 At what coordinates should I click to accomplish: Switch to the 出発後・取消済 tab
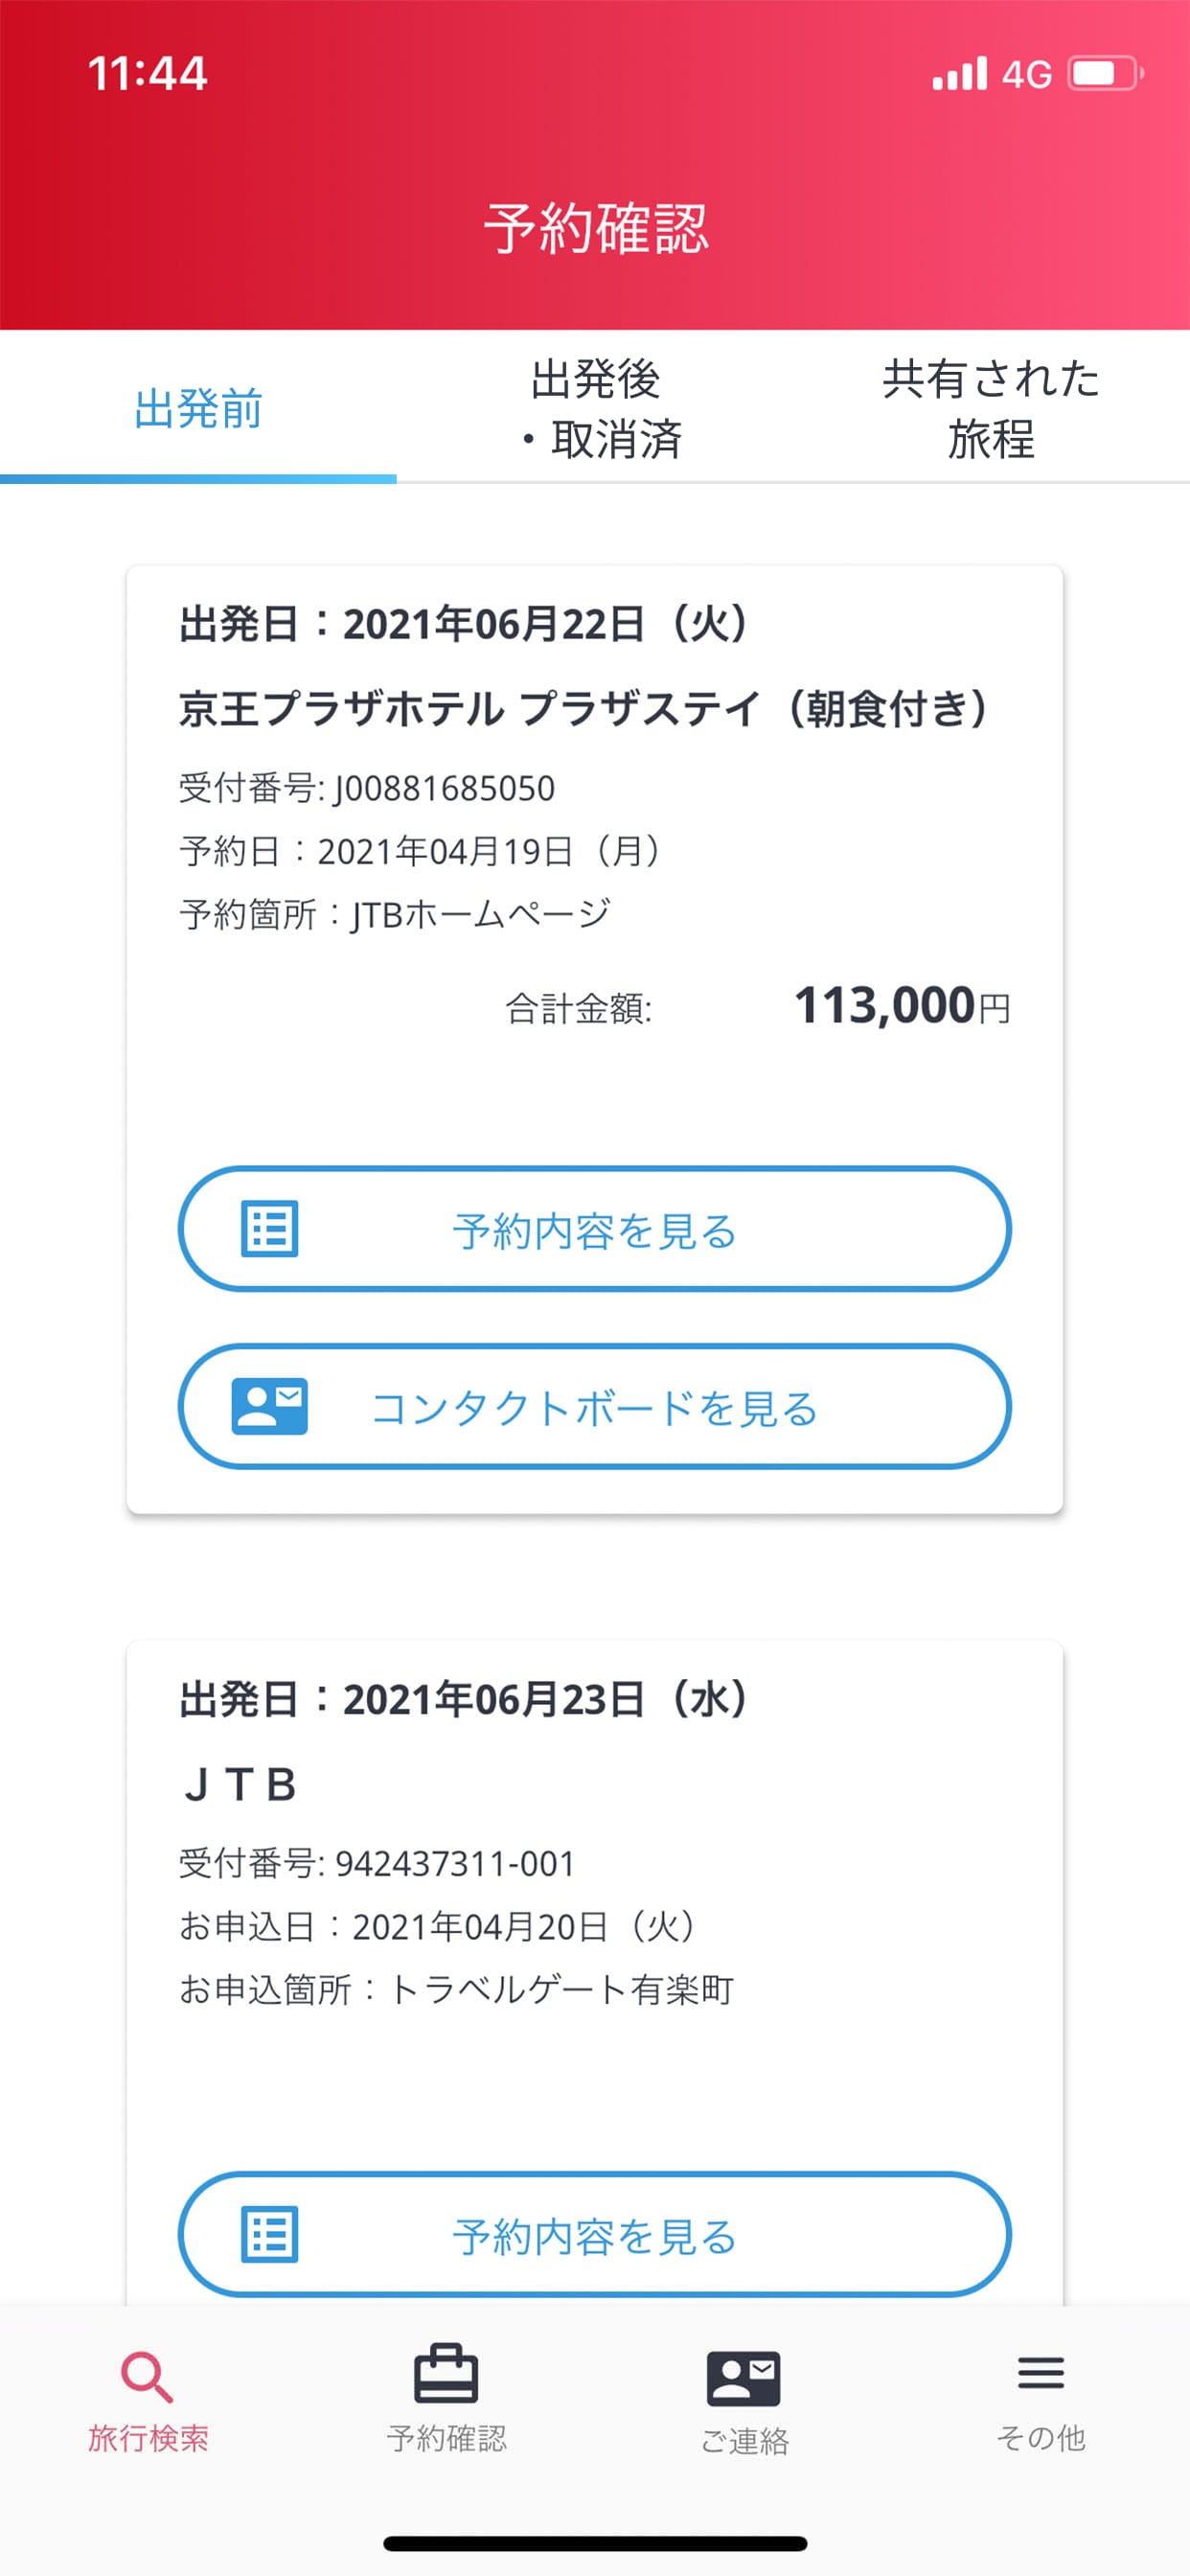pyautogui.click(x=596, y=409)
